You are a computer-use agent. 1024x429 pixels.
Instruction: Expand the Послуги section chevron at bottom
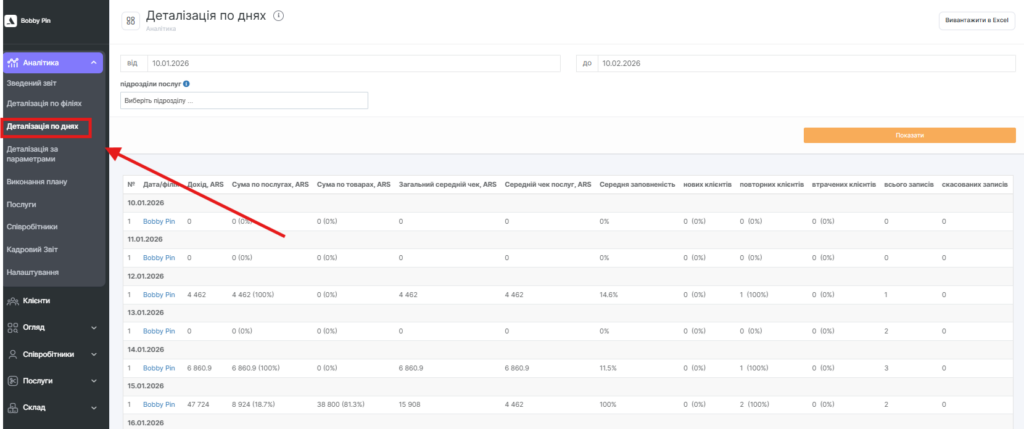tap(93, 381)
